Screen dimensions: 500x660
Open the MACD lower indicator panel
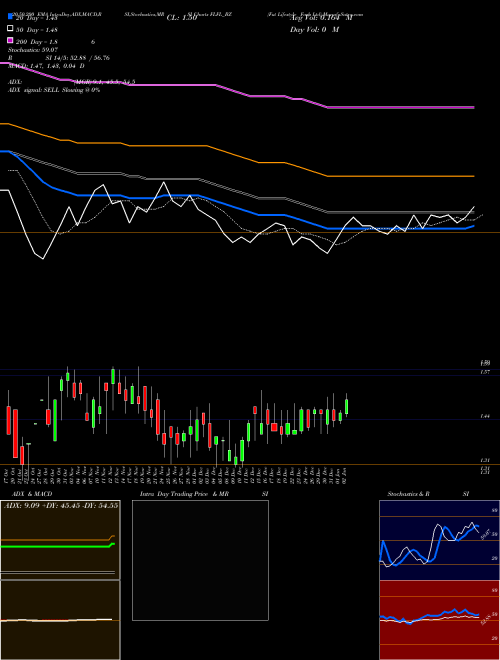pos(60,620)
